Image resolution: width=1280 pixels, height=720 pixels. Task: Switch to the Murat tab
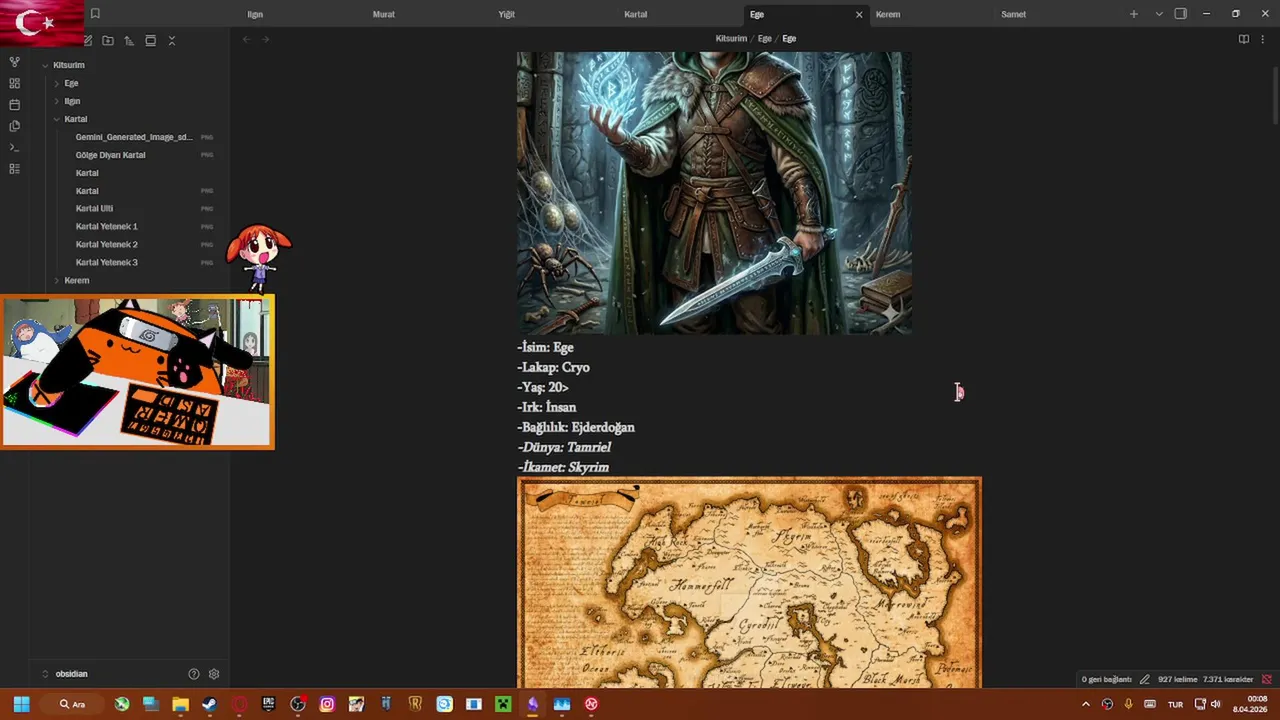click(384, 14)
